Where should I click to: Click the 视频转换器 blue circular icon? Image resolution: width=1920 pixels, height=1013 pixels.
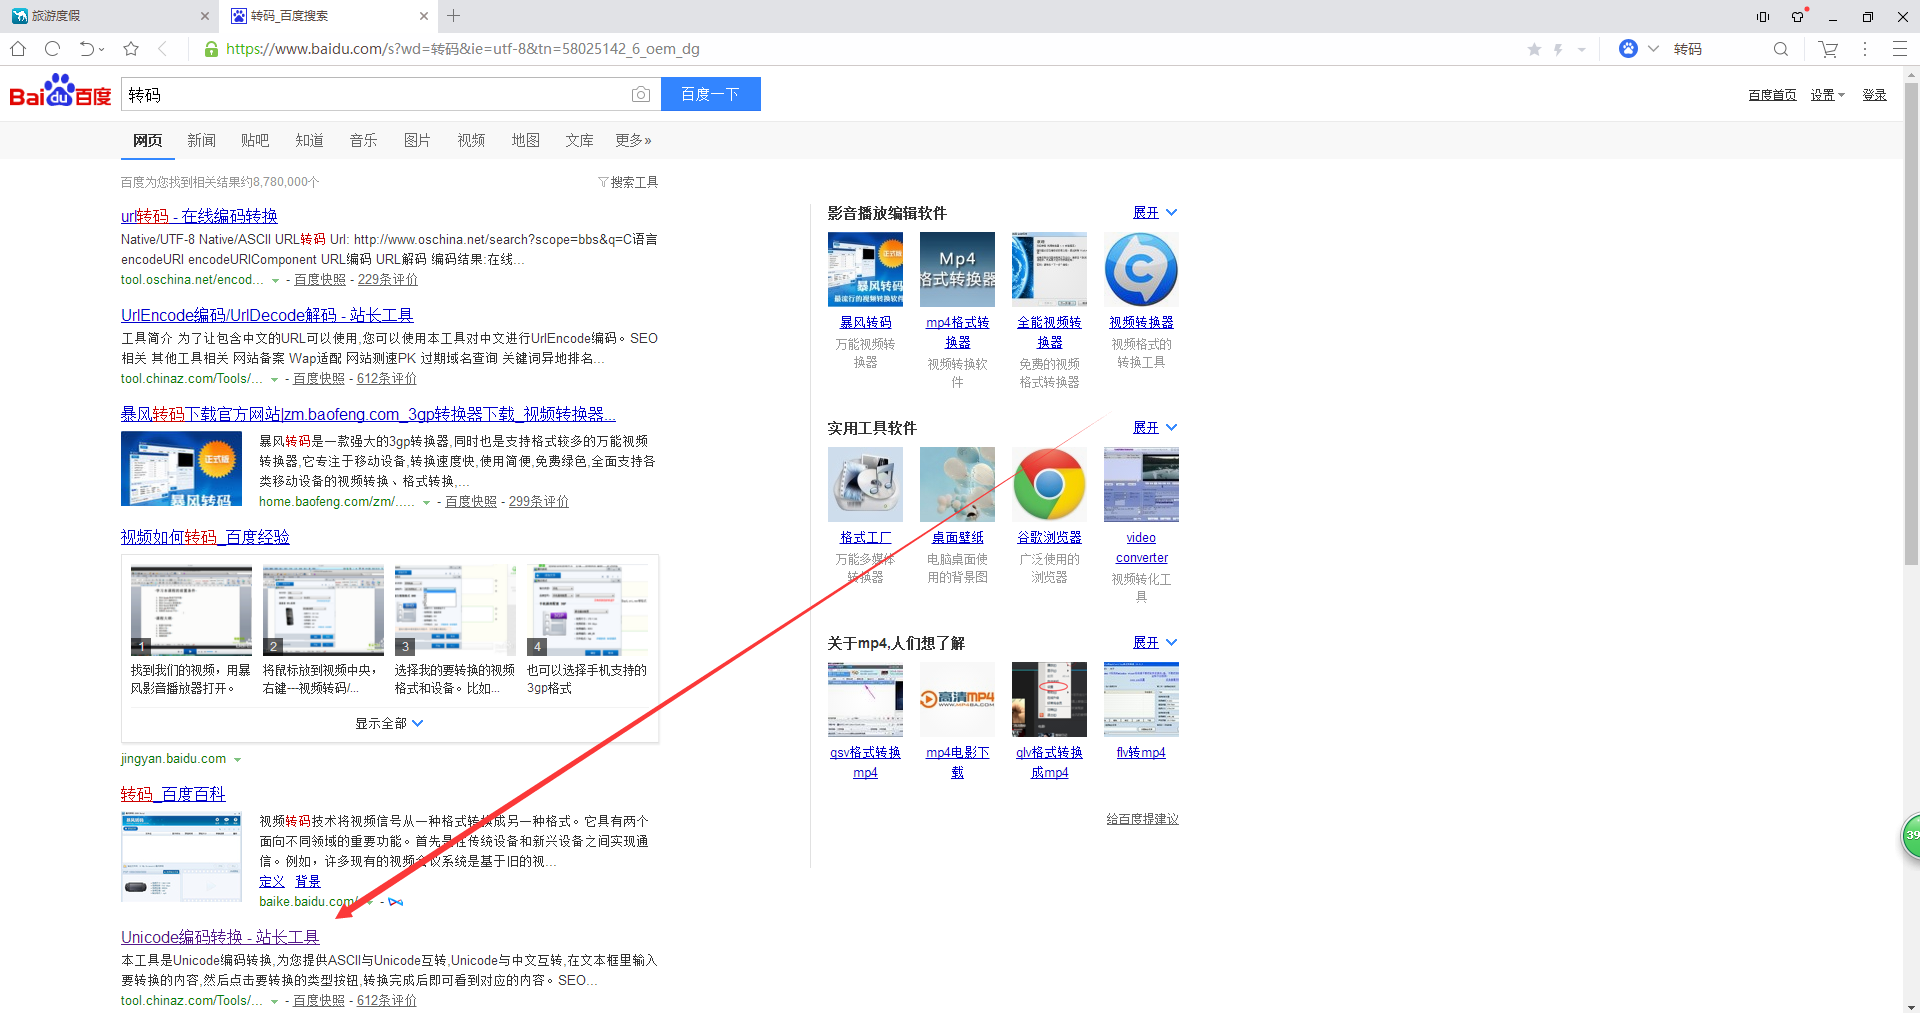(x=1141, y=269)
